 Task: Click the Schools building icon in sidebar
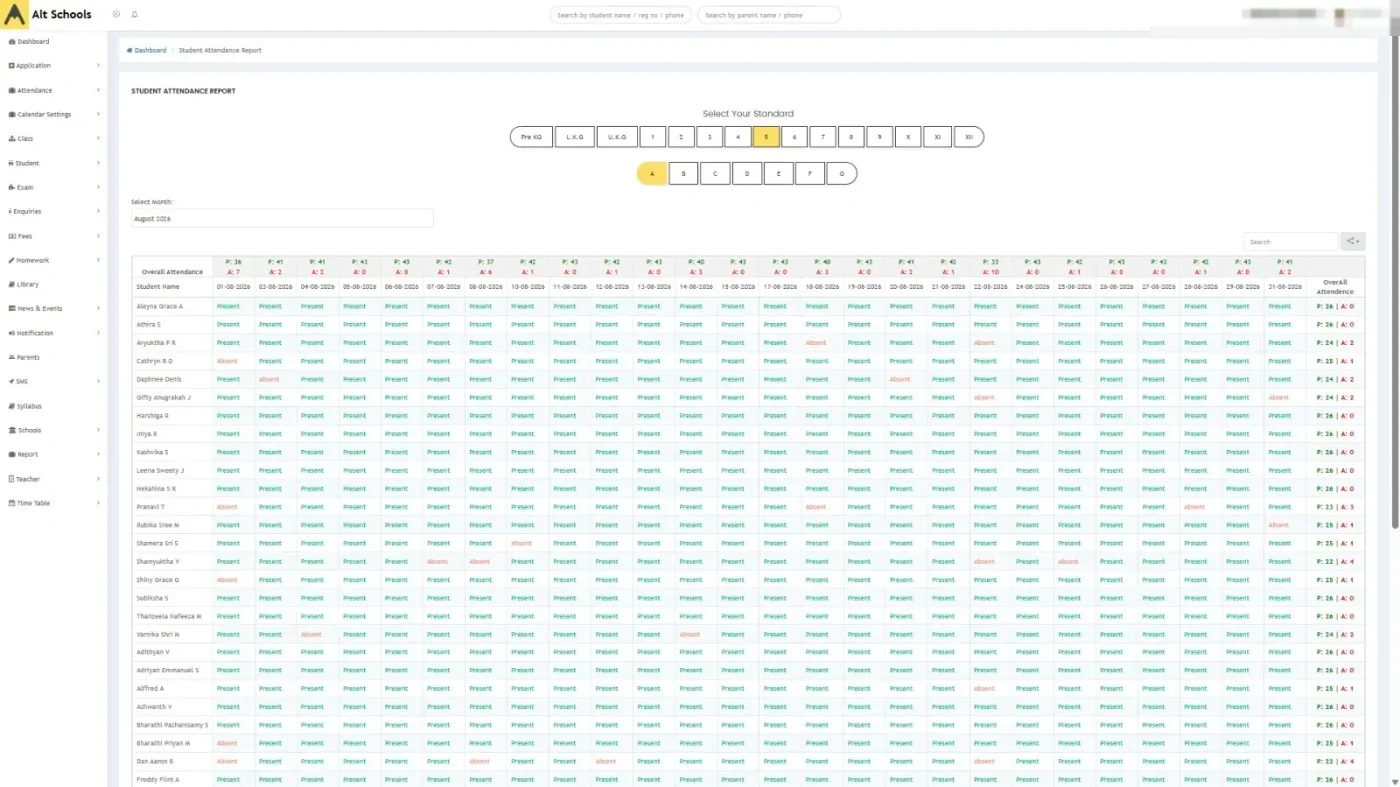click(x=12, y=430)
